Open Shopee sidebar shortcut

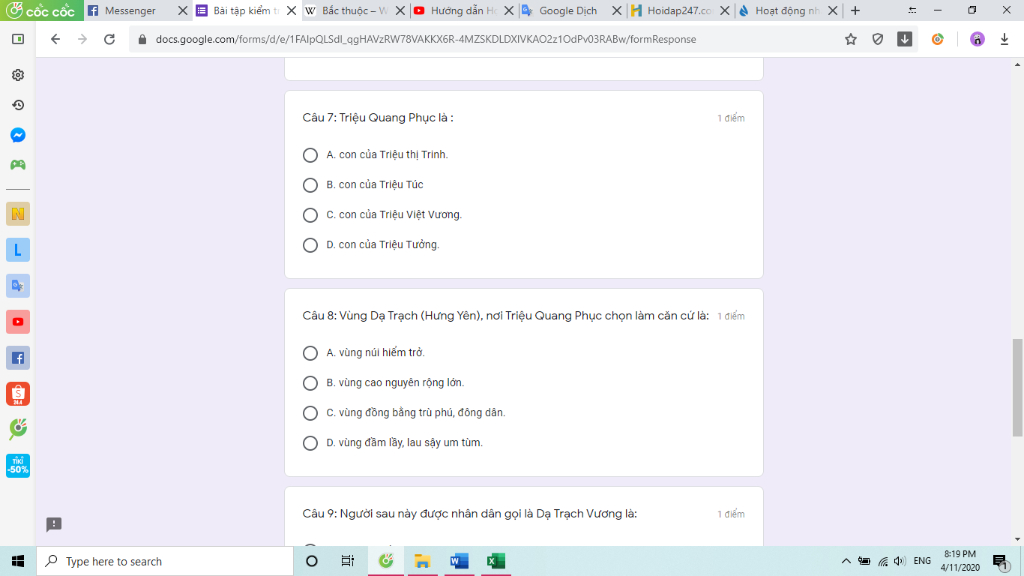pos(18,394)
